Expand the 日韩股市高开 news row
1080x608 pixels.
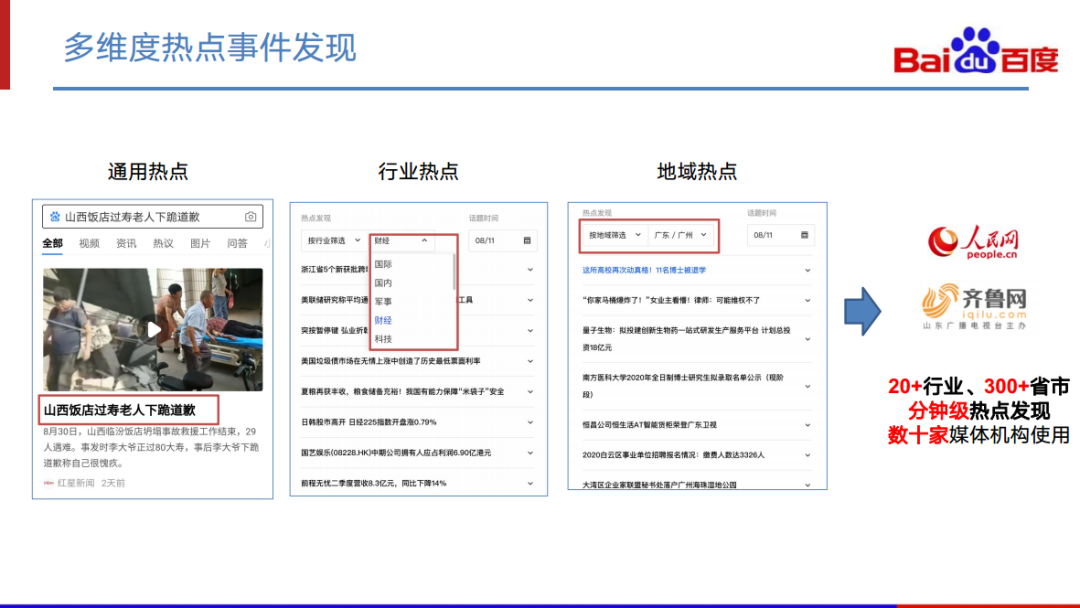(x=417, y=422)
